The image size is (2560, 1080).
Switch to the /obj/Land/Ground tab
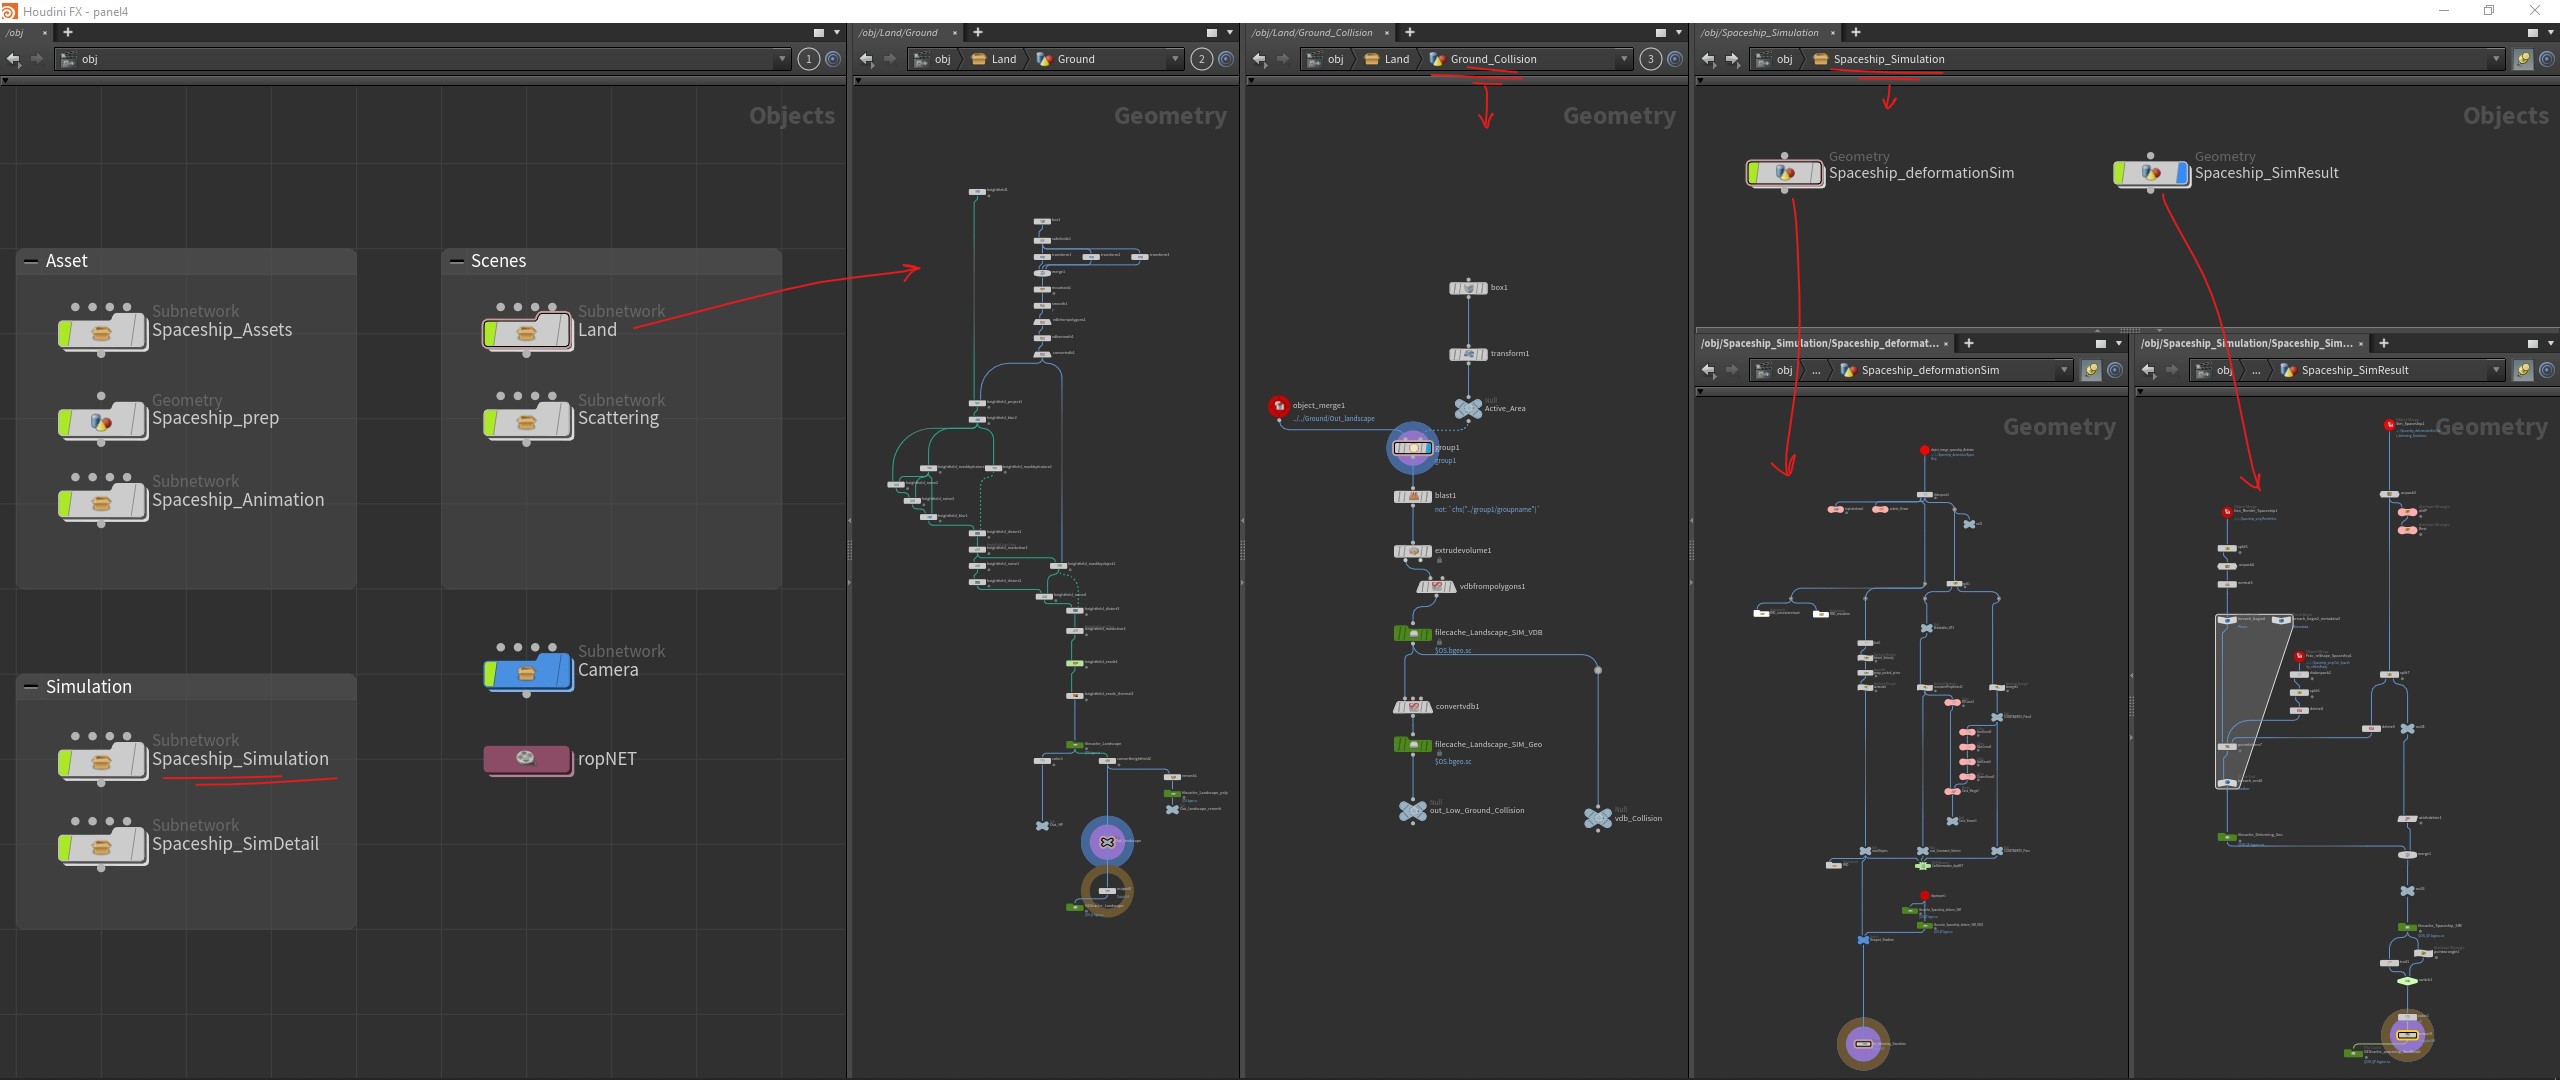tap(898, 33)
